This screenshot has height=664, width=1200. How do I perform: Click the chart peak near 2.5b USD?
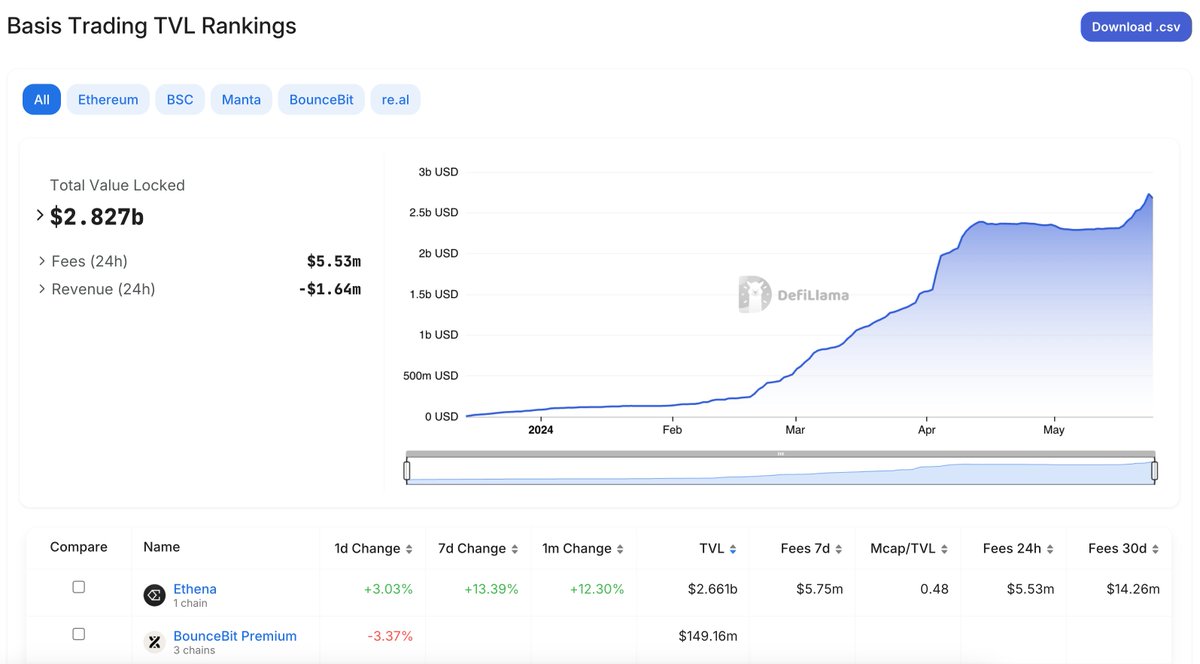coord(1149,194)
